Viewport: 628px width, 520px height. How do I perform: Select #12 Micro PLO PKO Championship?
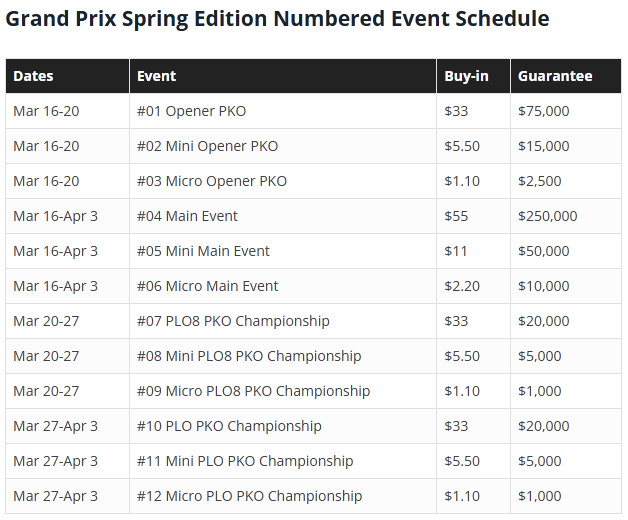point(250,496)
